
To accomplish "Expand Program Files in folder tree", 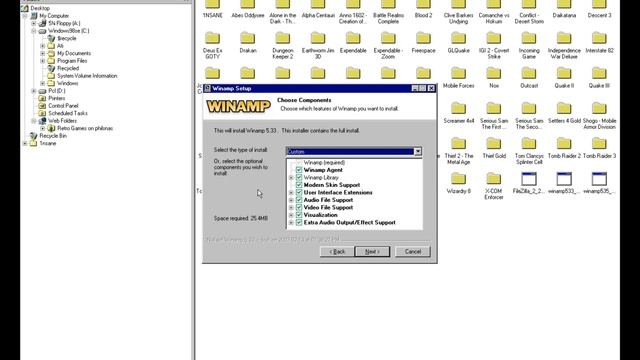I will click(42, 61).
